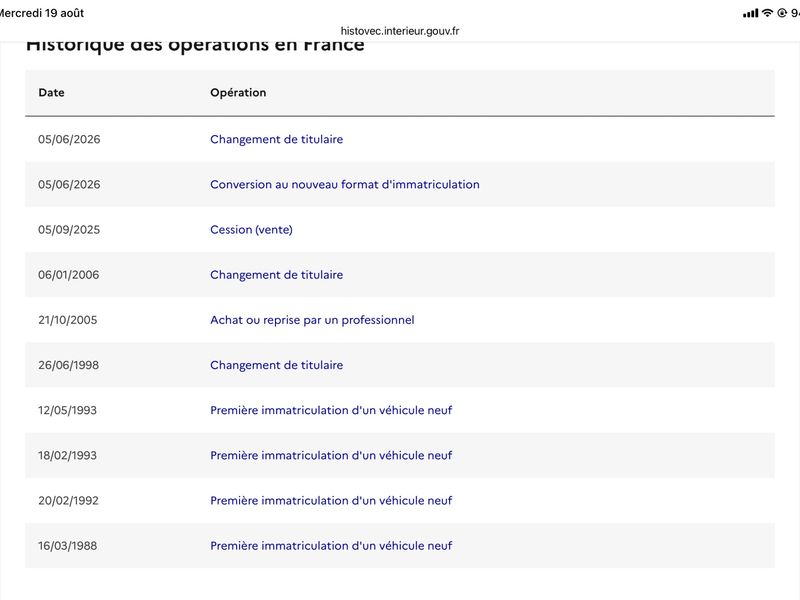
Task: Open Première immatriculation entry of 18/02/1993
Action: point(331,455)
